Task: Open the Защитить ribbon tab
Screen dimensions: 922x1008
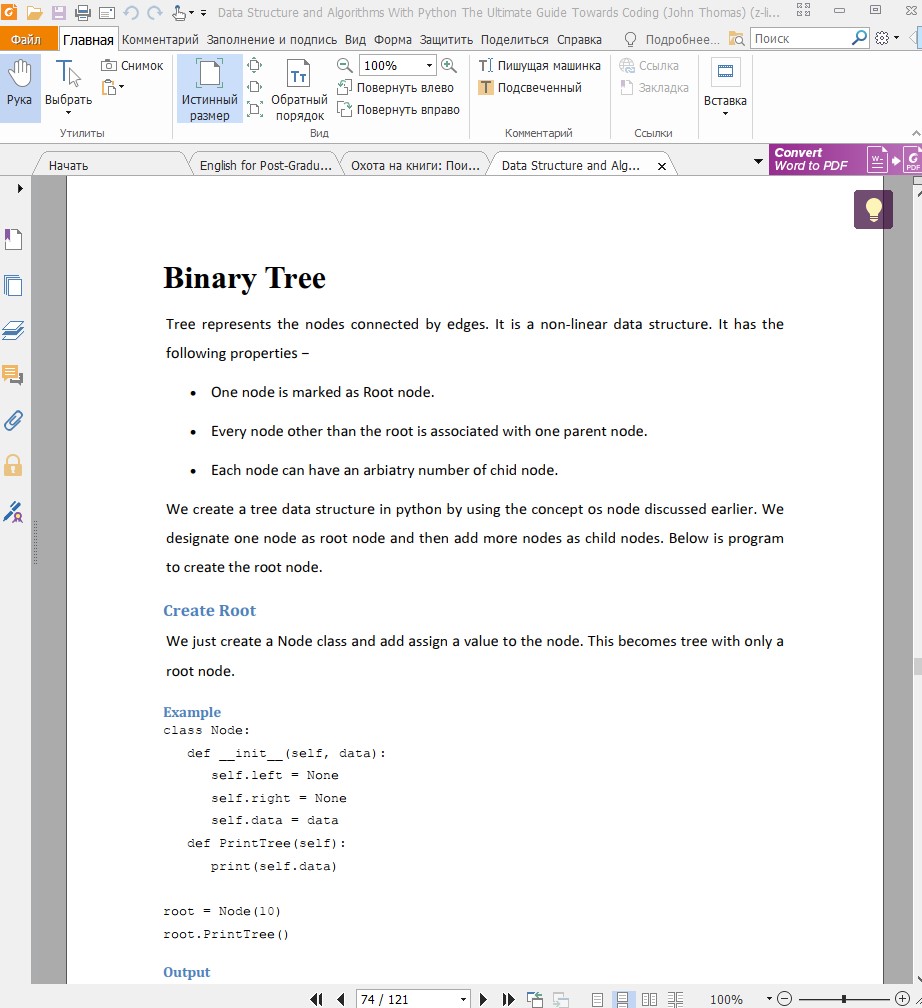Action: point(446,39)
